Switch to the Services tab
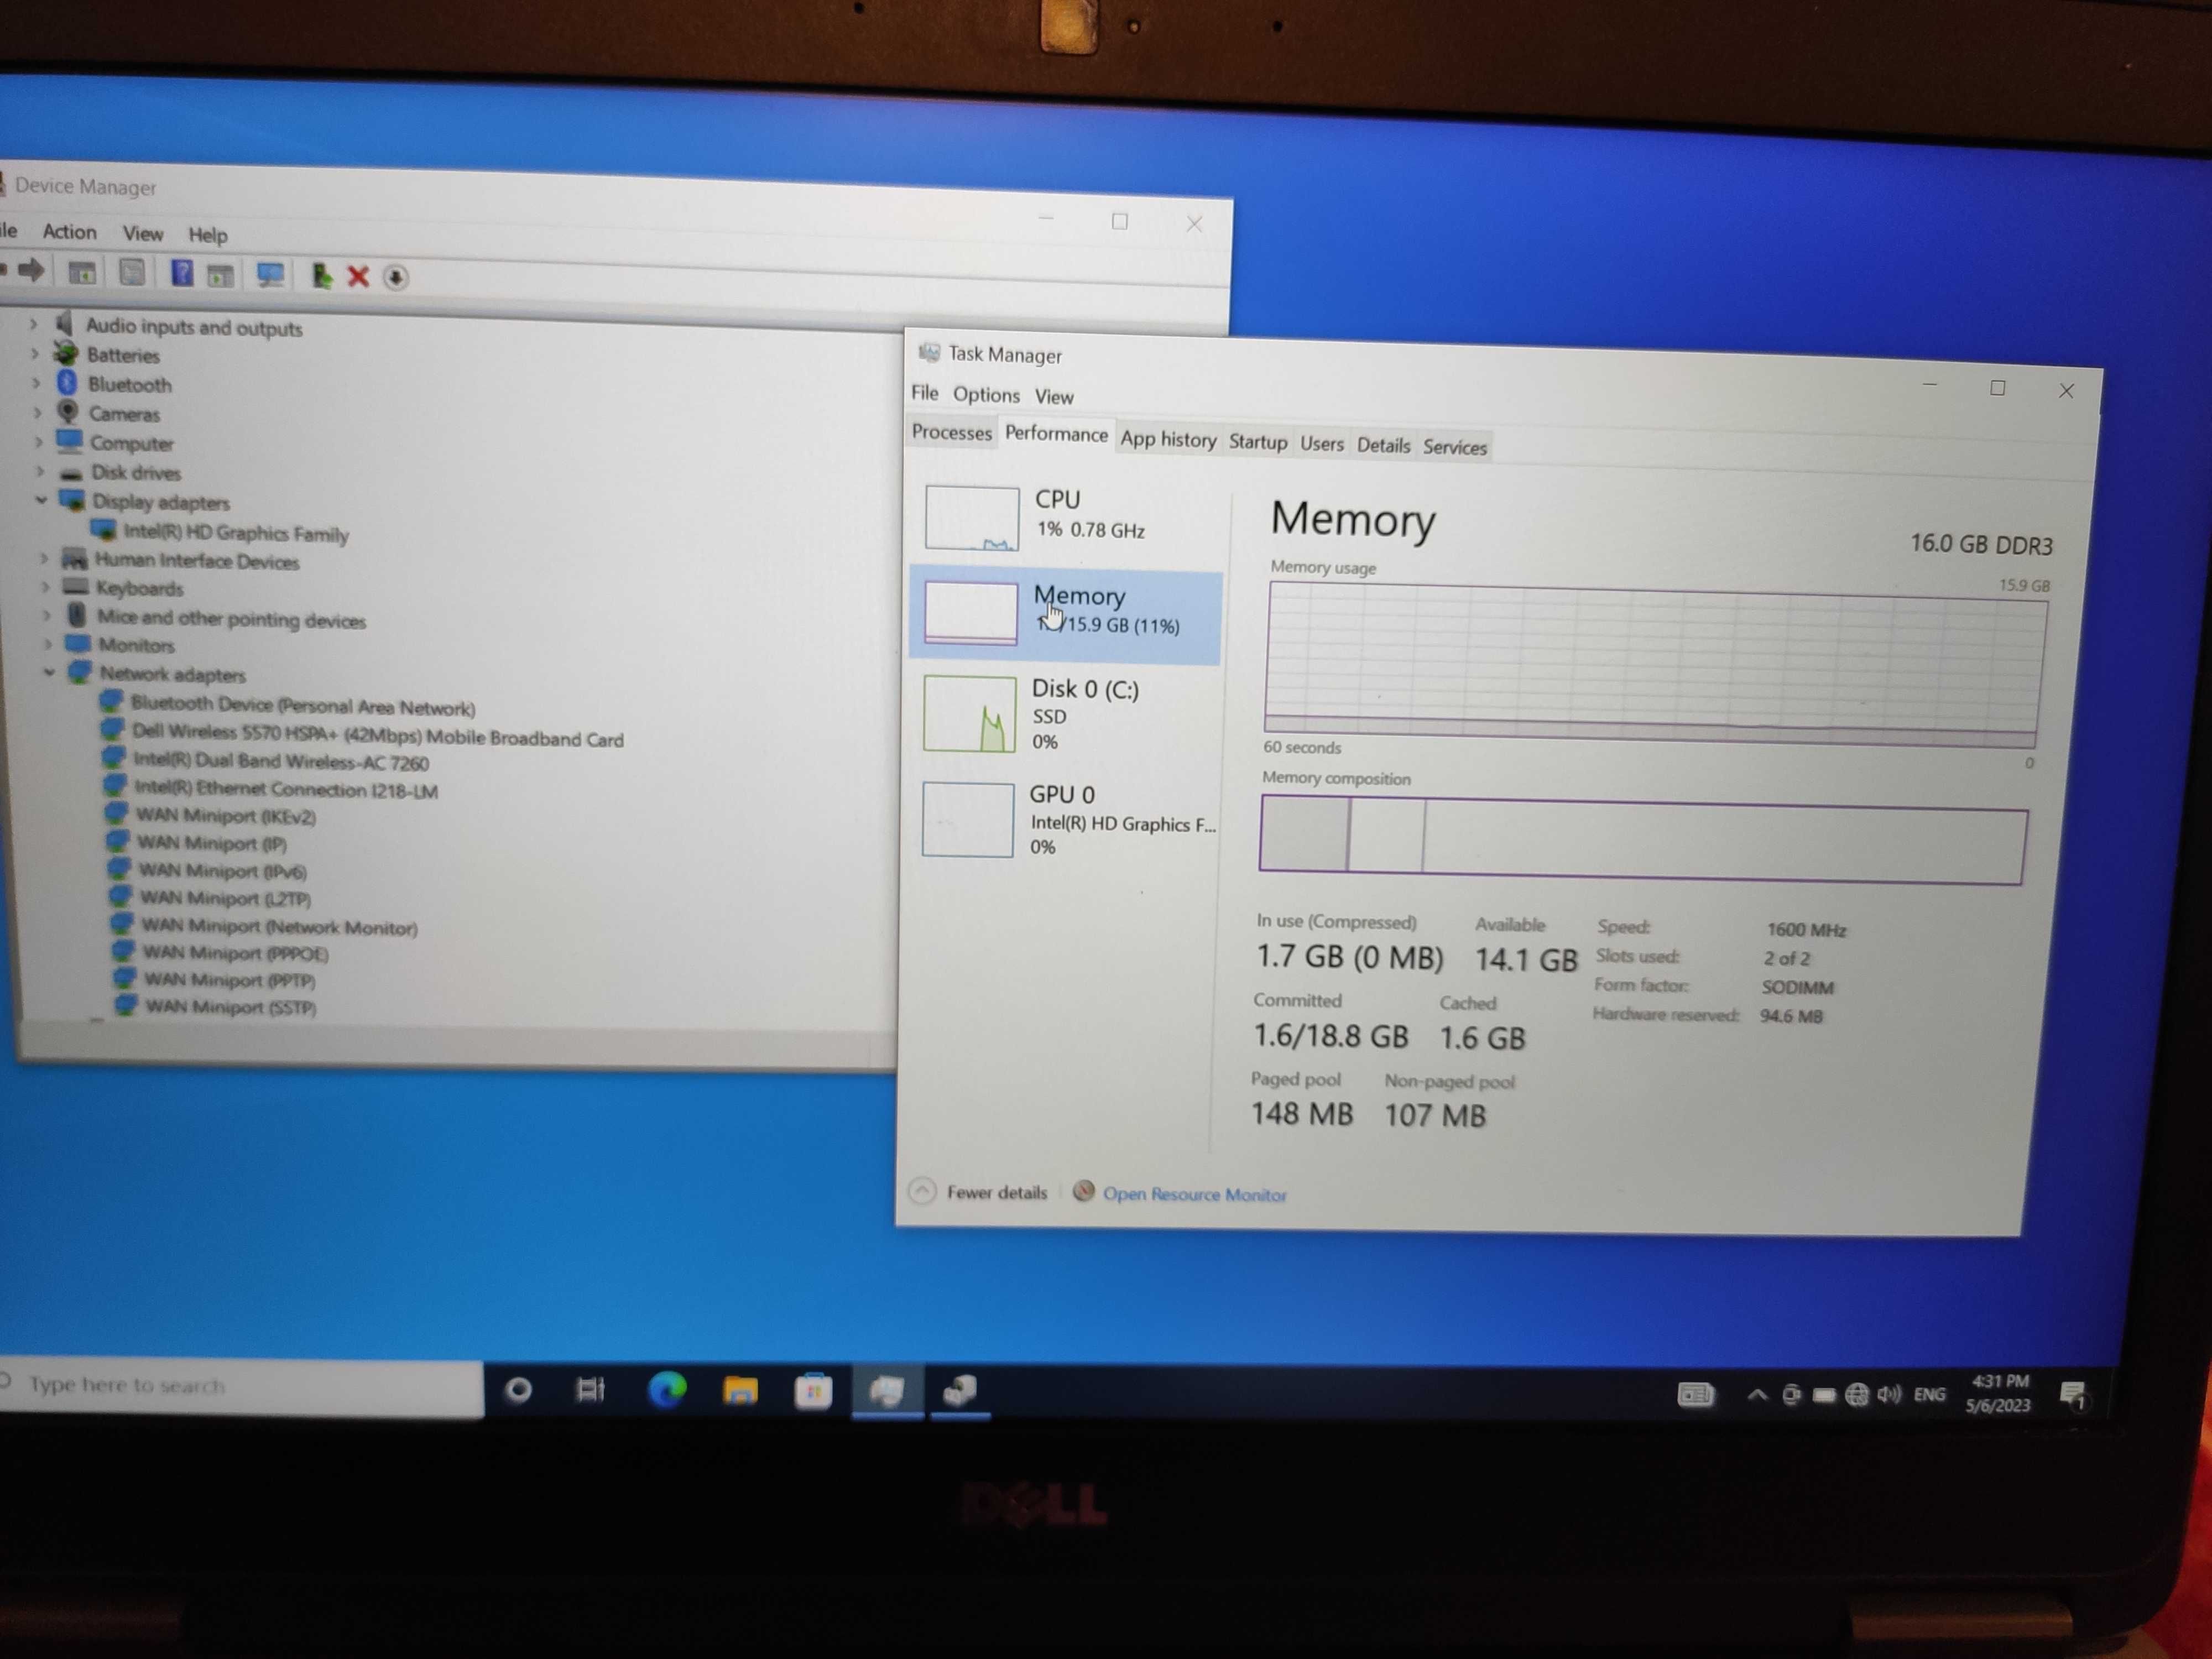This screenshot has height=1659, width=2212. pyautogui.click(x=1455, y=448)
